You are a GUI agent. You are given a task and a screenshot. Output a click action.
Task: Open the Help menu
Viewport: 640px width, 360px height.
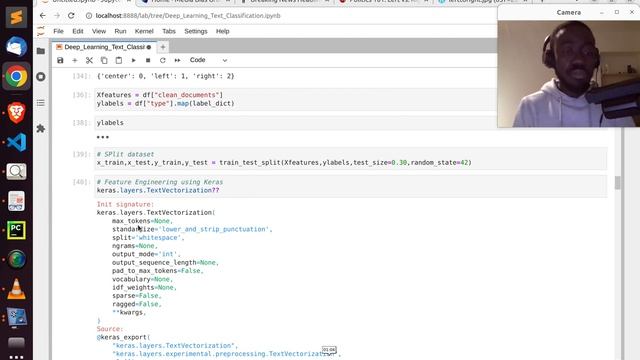point(222,31)
